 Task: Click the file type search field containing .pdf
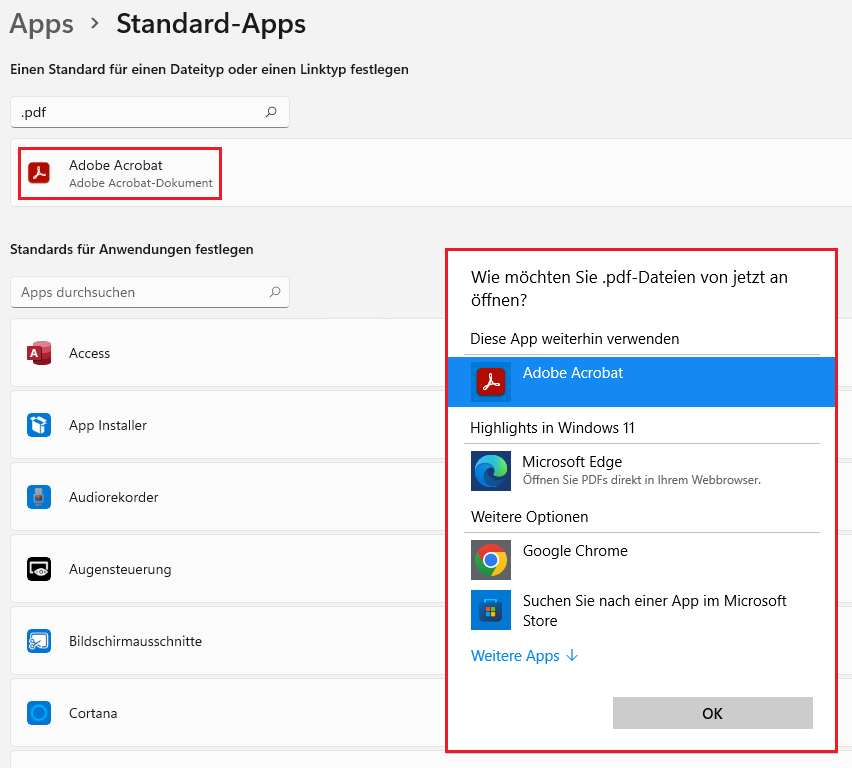pyautogui.click(x=140, y=113)
